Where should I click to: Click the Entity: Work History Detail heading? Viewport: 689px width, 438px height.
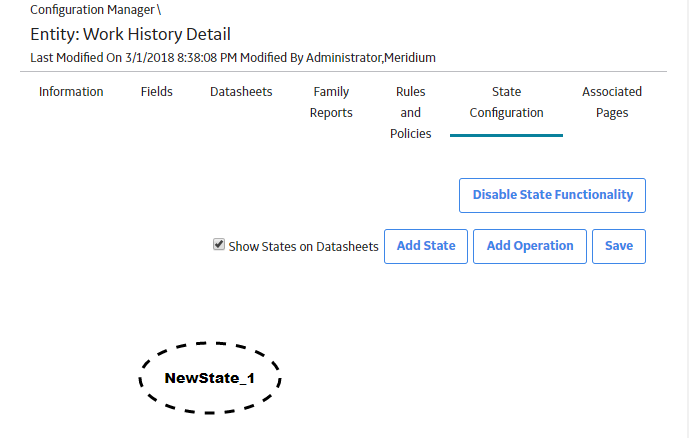coord(131,34)
